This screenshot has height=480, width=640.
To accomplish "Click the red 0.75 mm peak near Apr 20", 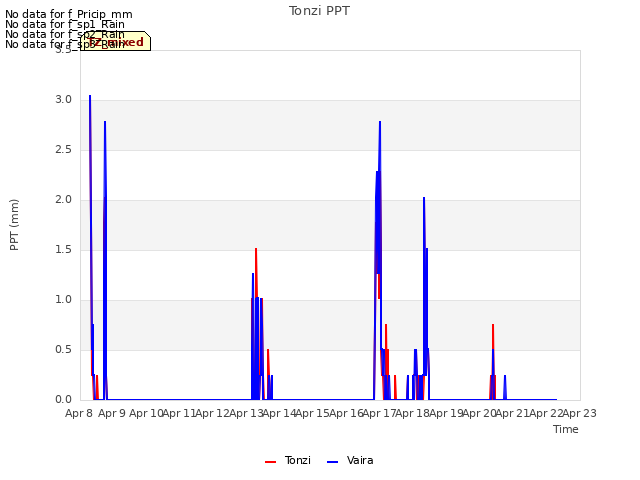I will pyautogui.click(x=493, y=325).
